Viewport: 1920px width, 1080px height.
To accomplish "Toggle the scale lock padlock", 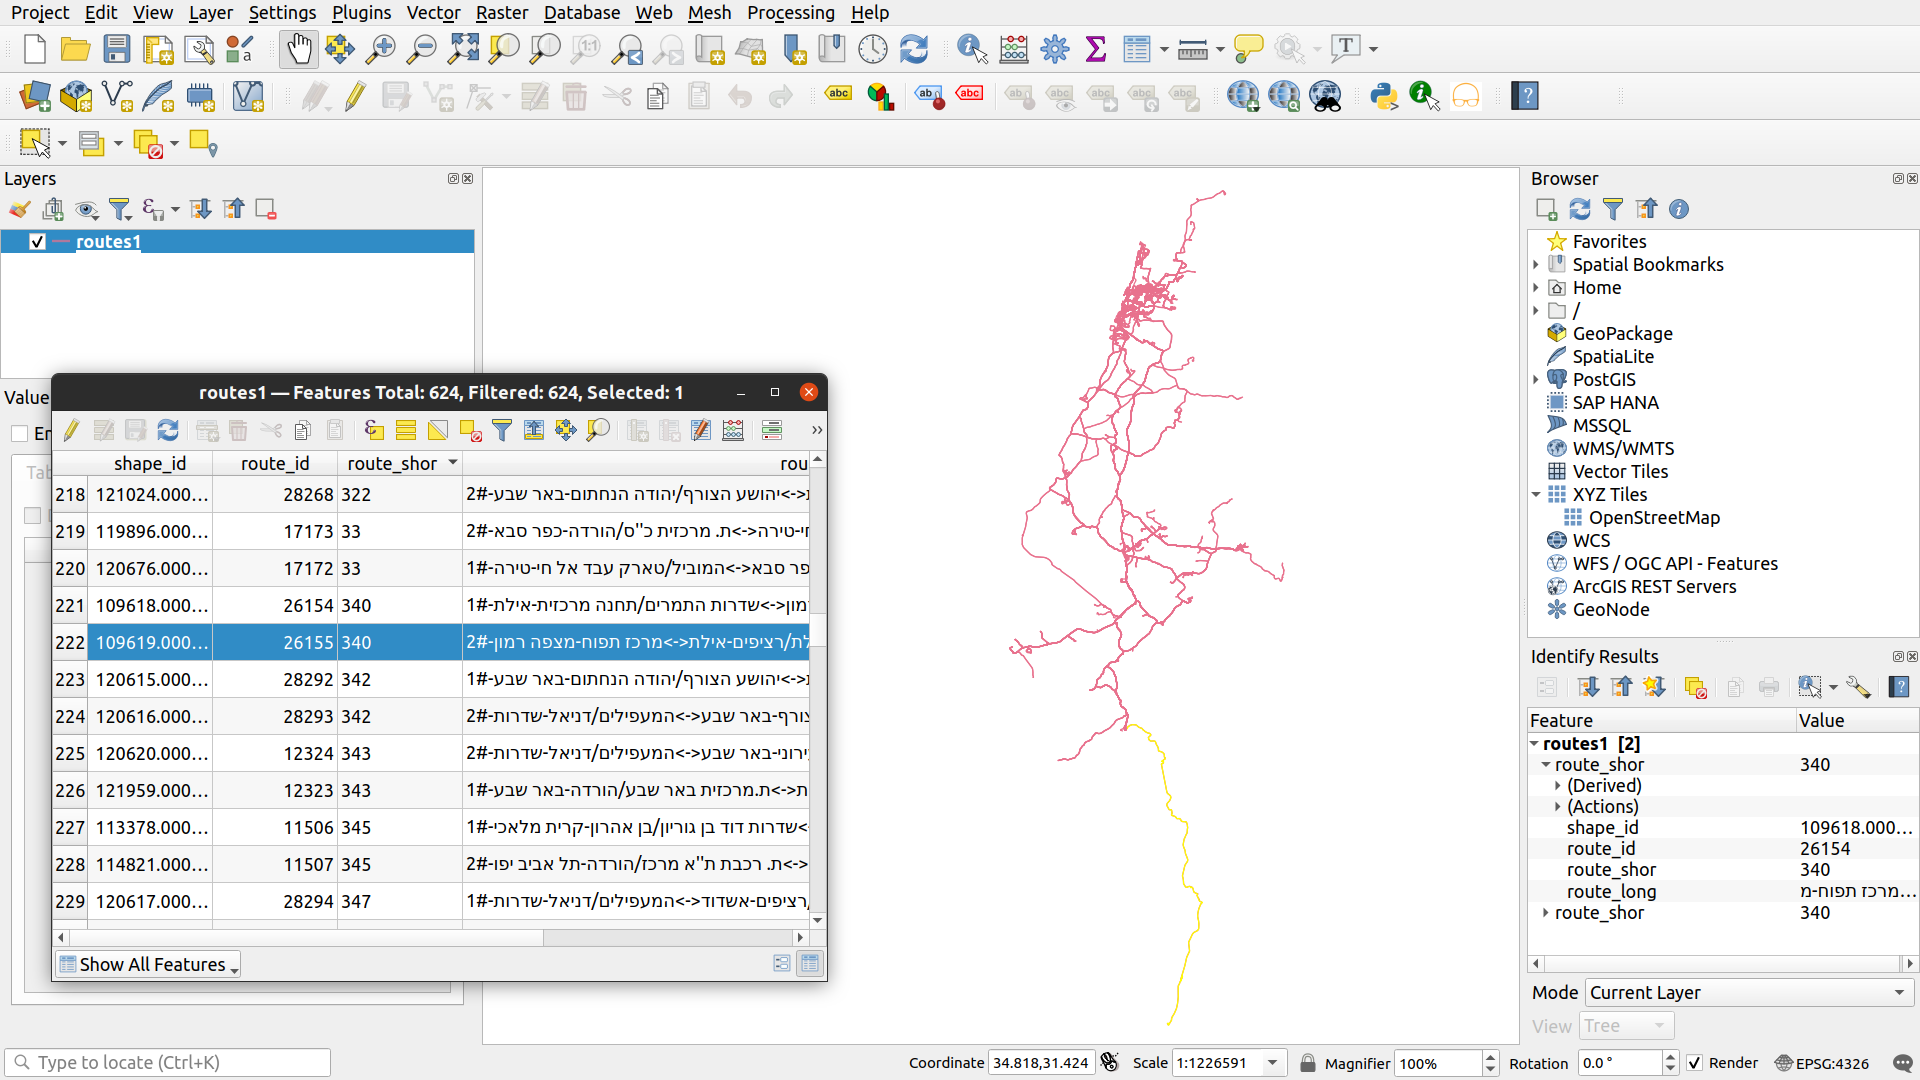I will pyautogui.click(x=1308, y=1063).
